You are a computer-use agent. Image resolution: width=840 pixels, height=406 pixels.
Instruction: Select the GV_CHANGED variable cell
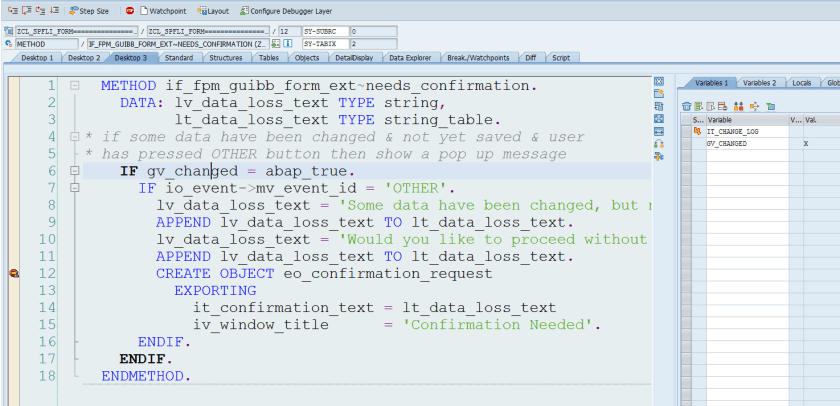coord(747,144)
